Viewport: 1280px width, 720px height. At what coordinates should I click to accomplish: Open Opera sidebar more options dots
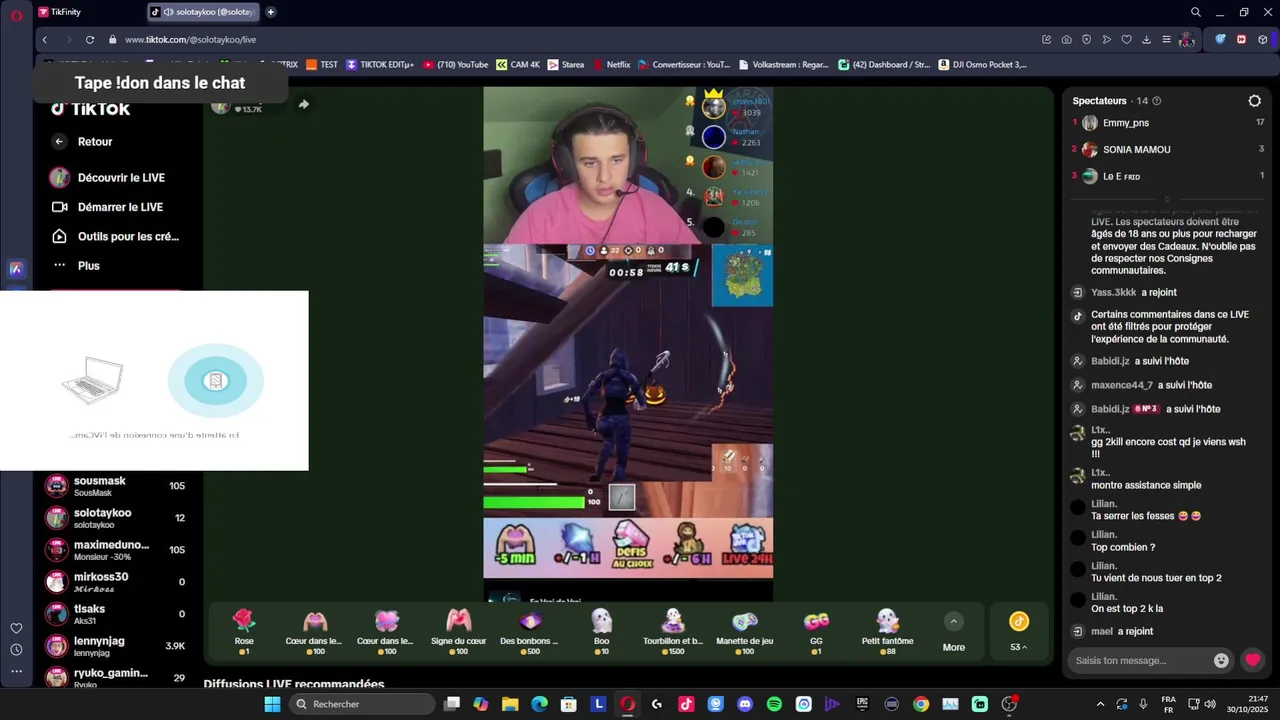pos(16,671)
